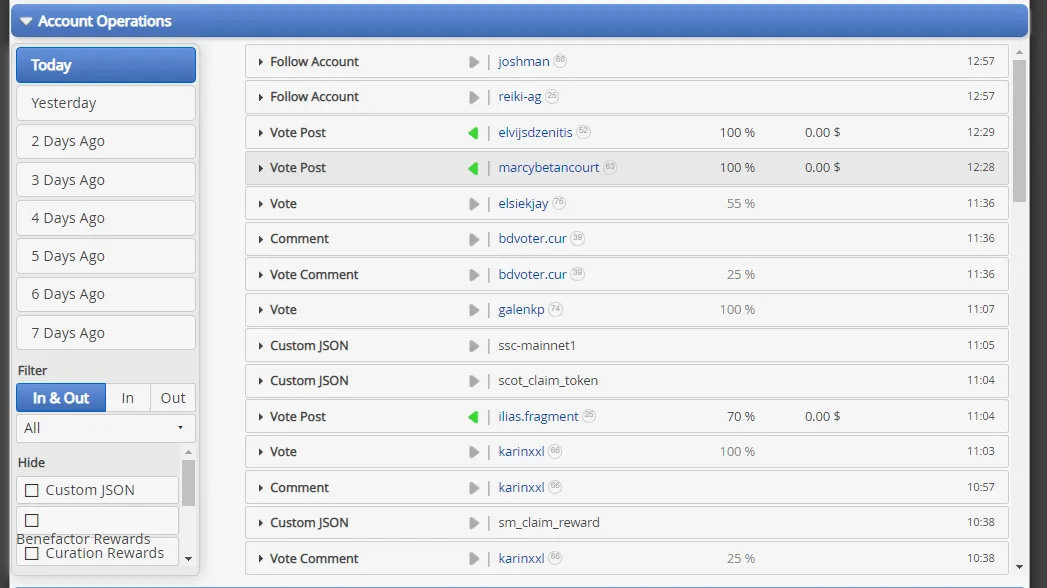The width and height of the screenshot is (1047, 588).
Task: Expand the ssc-mainnet1 Custom JSON entry
Action: (x=260, y=346)
